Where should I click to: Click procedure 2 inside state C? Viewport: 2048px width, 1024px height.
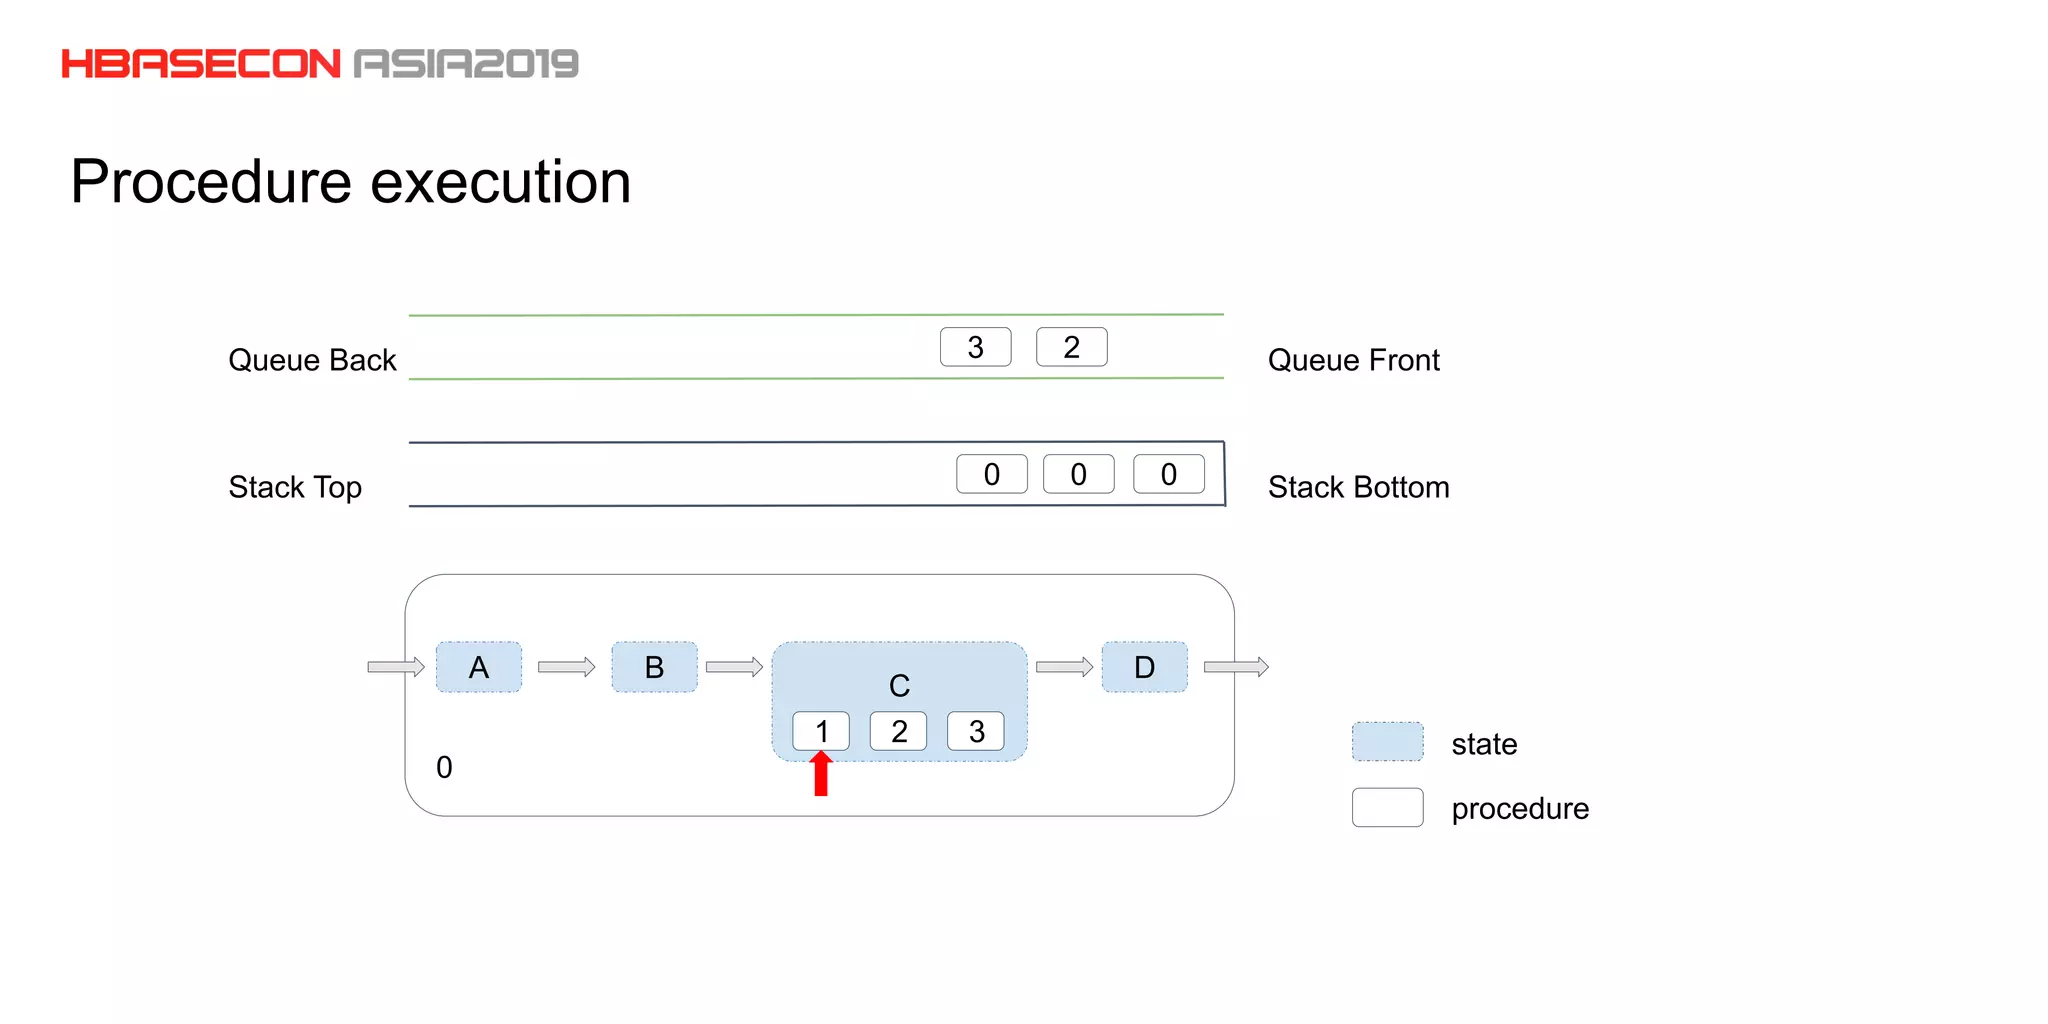click(898, 731)
